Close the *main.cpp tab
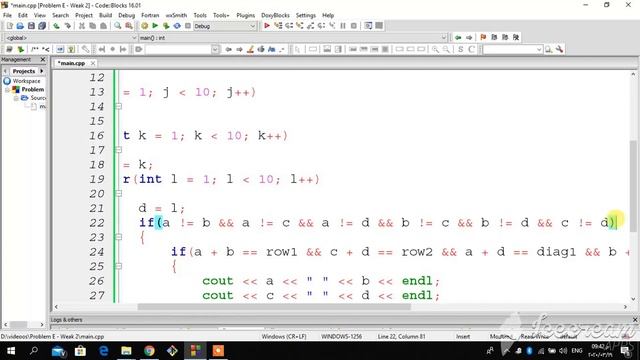 coord(93,63)
